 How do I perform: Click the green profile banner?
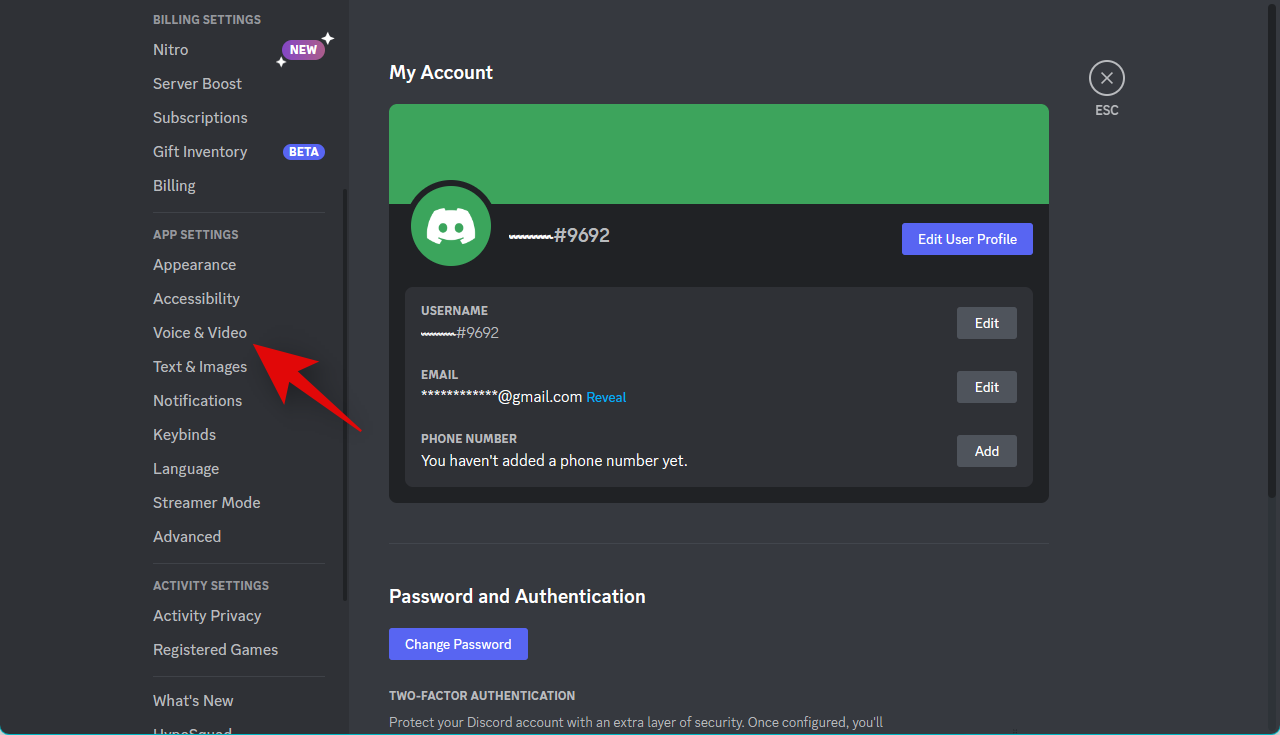tap(718, 150)
